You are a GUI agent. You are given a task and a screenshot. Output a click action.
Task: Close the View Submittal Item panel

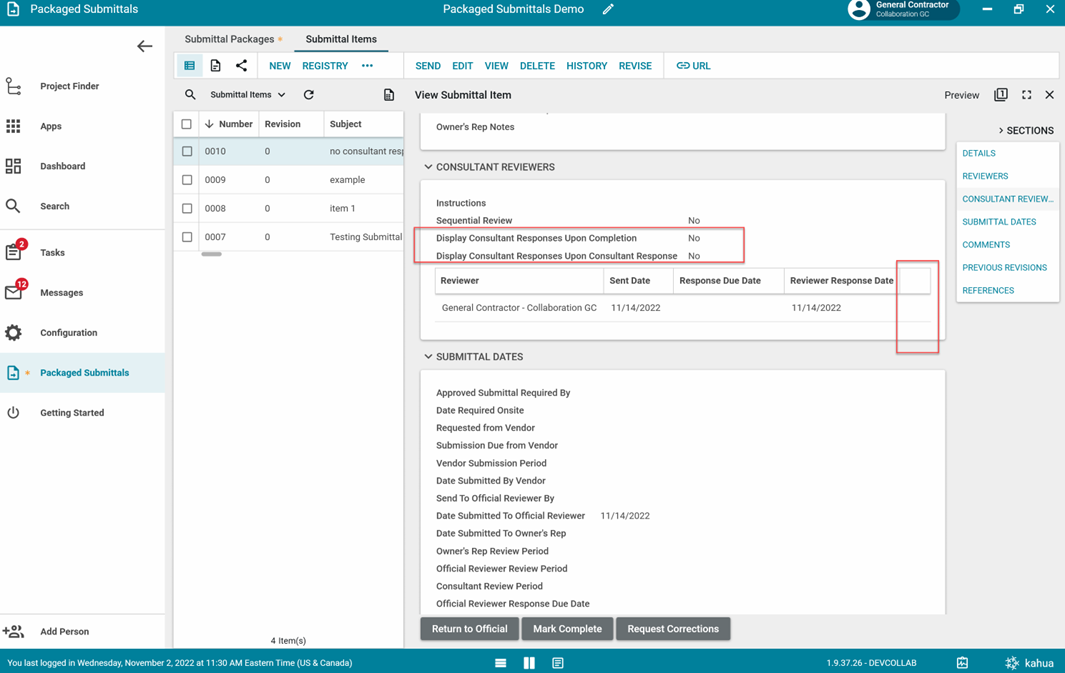(1049, 95)
